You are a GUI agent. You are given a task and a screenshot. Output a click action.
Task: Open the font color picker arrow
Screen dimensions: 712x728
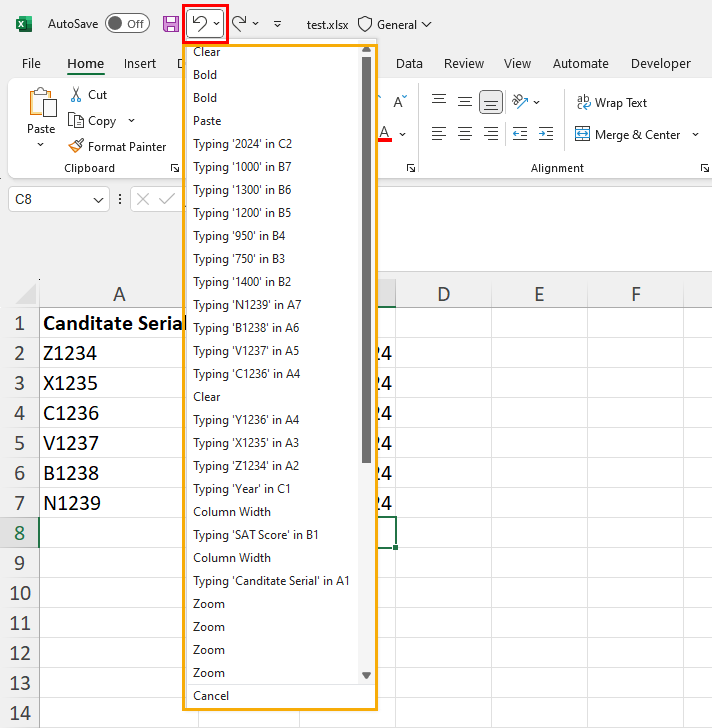click(403, 134)
